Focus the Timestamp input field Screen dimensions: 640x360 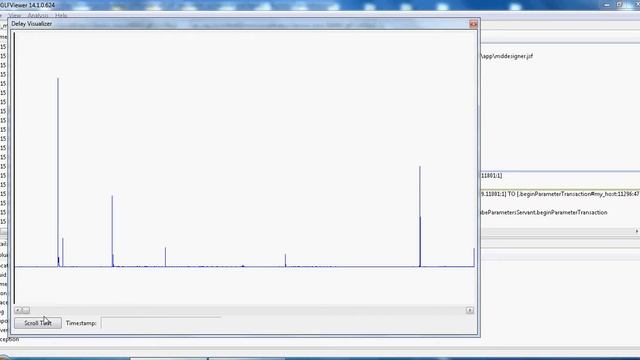tap(161, 323)
